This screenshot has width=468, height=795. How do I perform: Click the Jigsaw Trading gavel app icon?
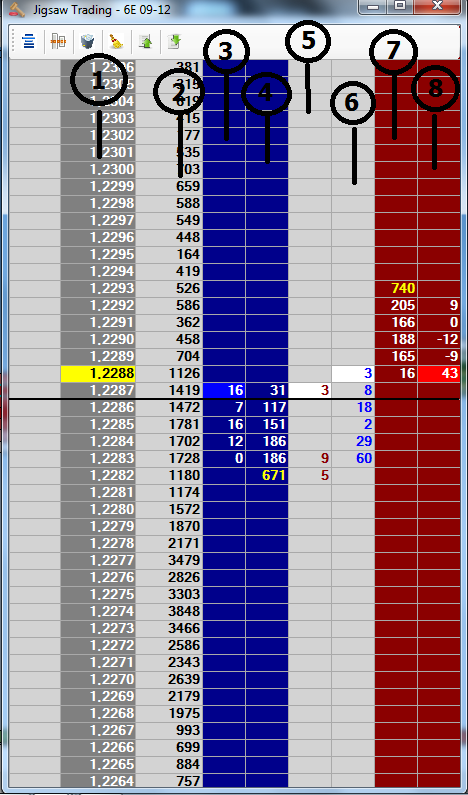pyautogui.click(x=17, y=10)
